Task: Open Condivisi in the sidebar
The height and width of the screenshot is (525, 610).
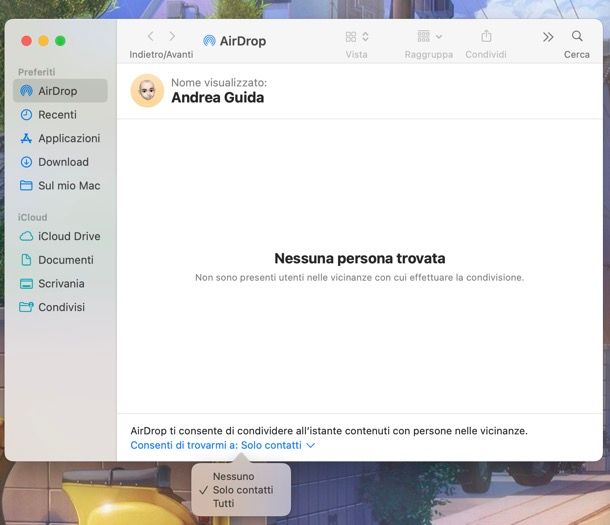Action: click(61, 308)
